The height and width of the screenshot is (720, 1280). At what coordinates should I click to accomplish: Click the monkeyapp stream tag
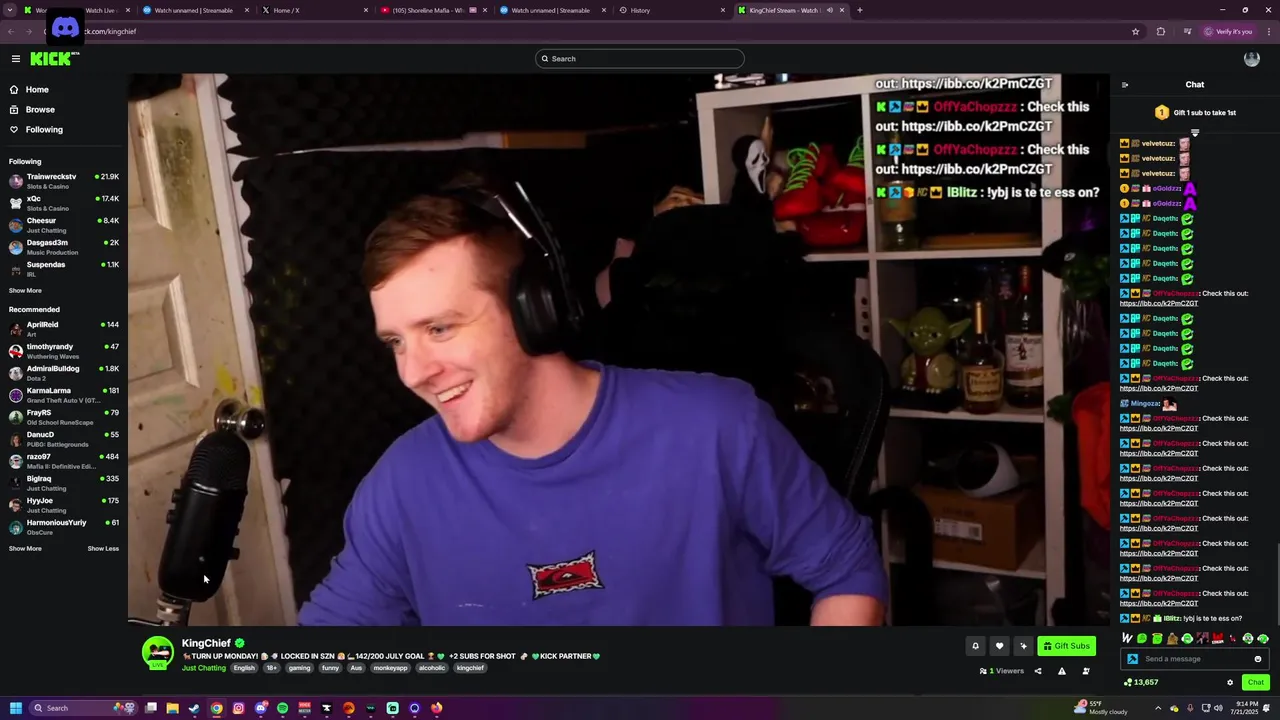[390, 668]
